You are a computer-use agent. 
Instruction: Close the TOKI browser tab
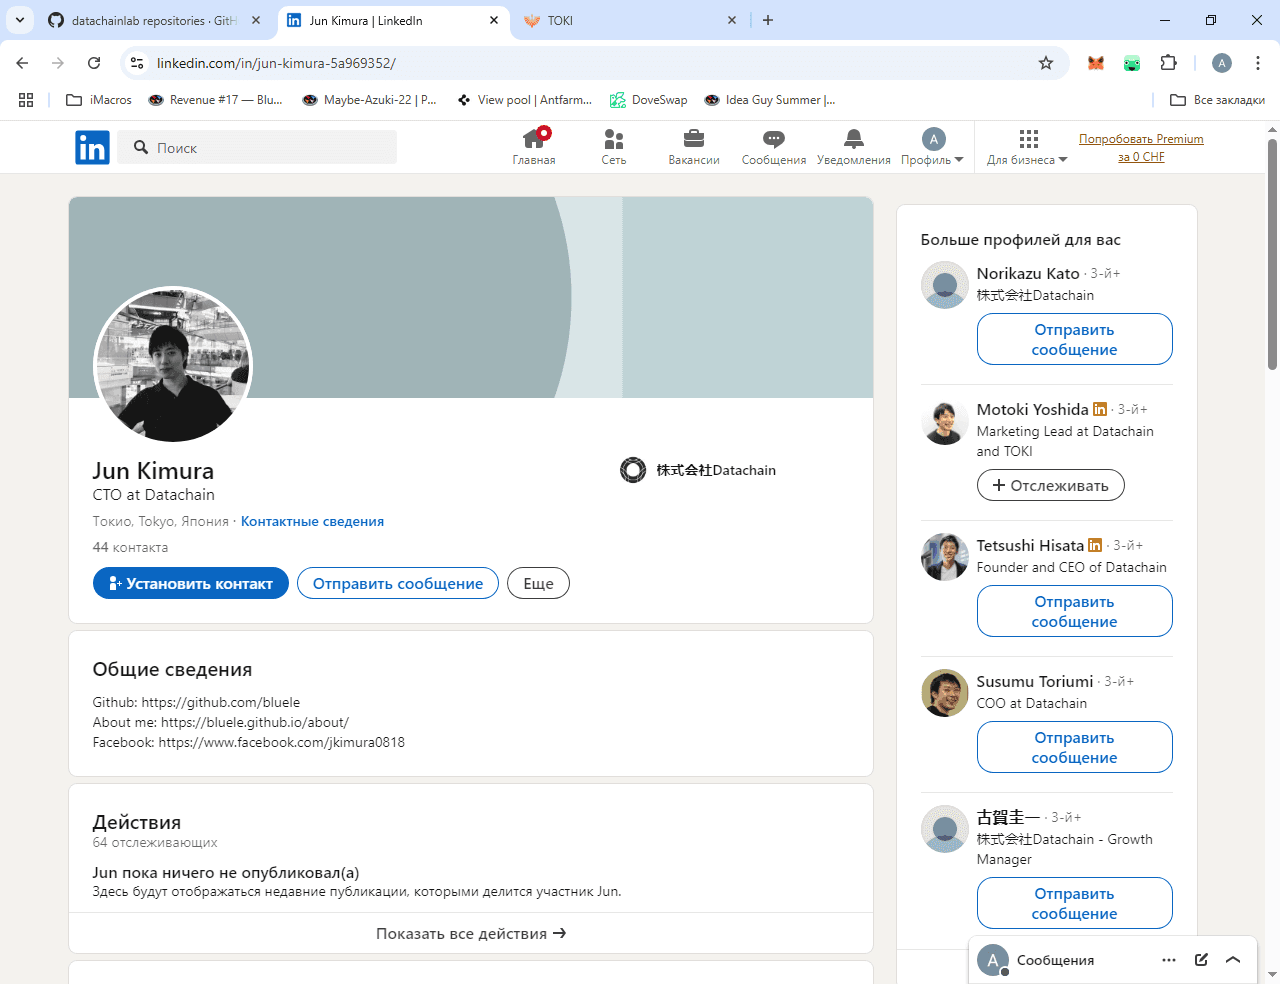point(732,20)
